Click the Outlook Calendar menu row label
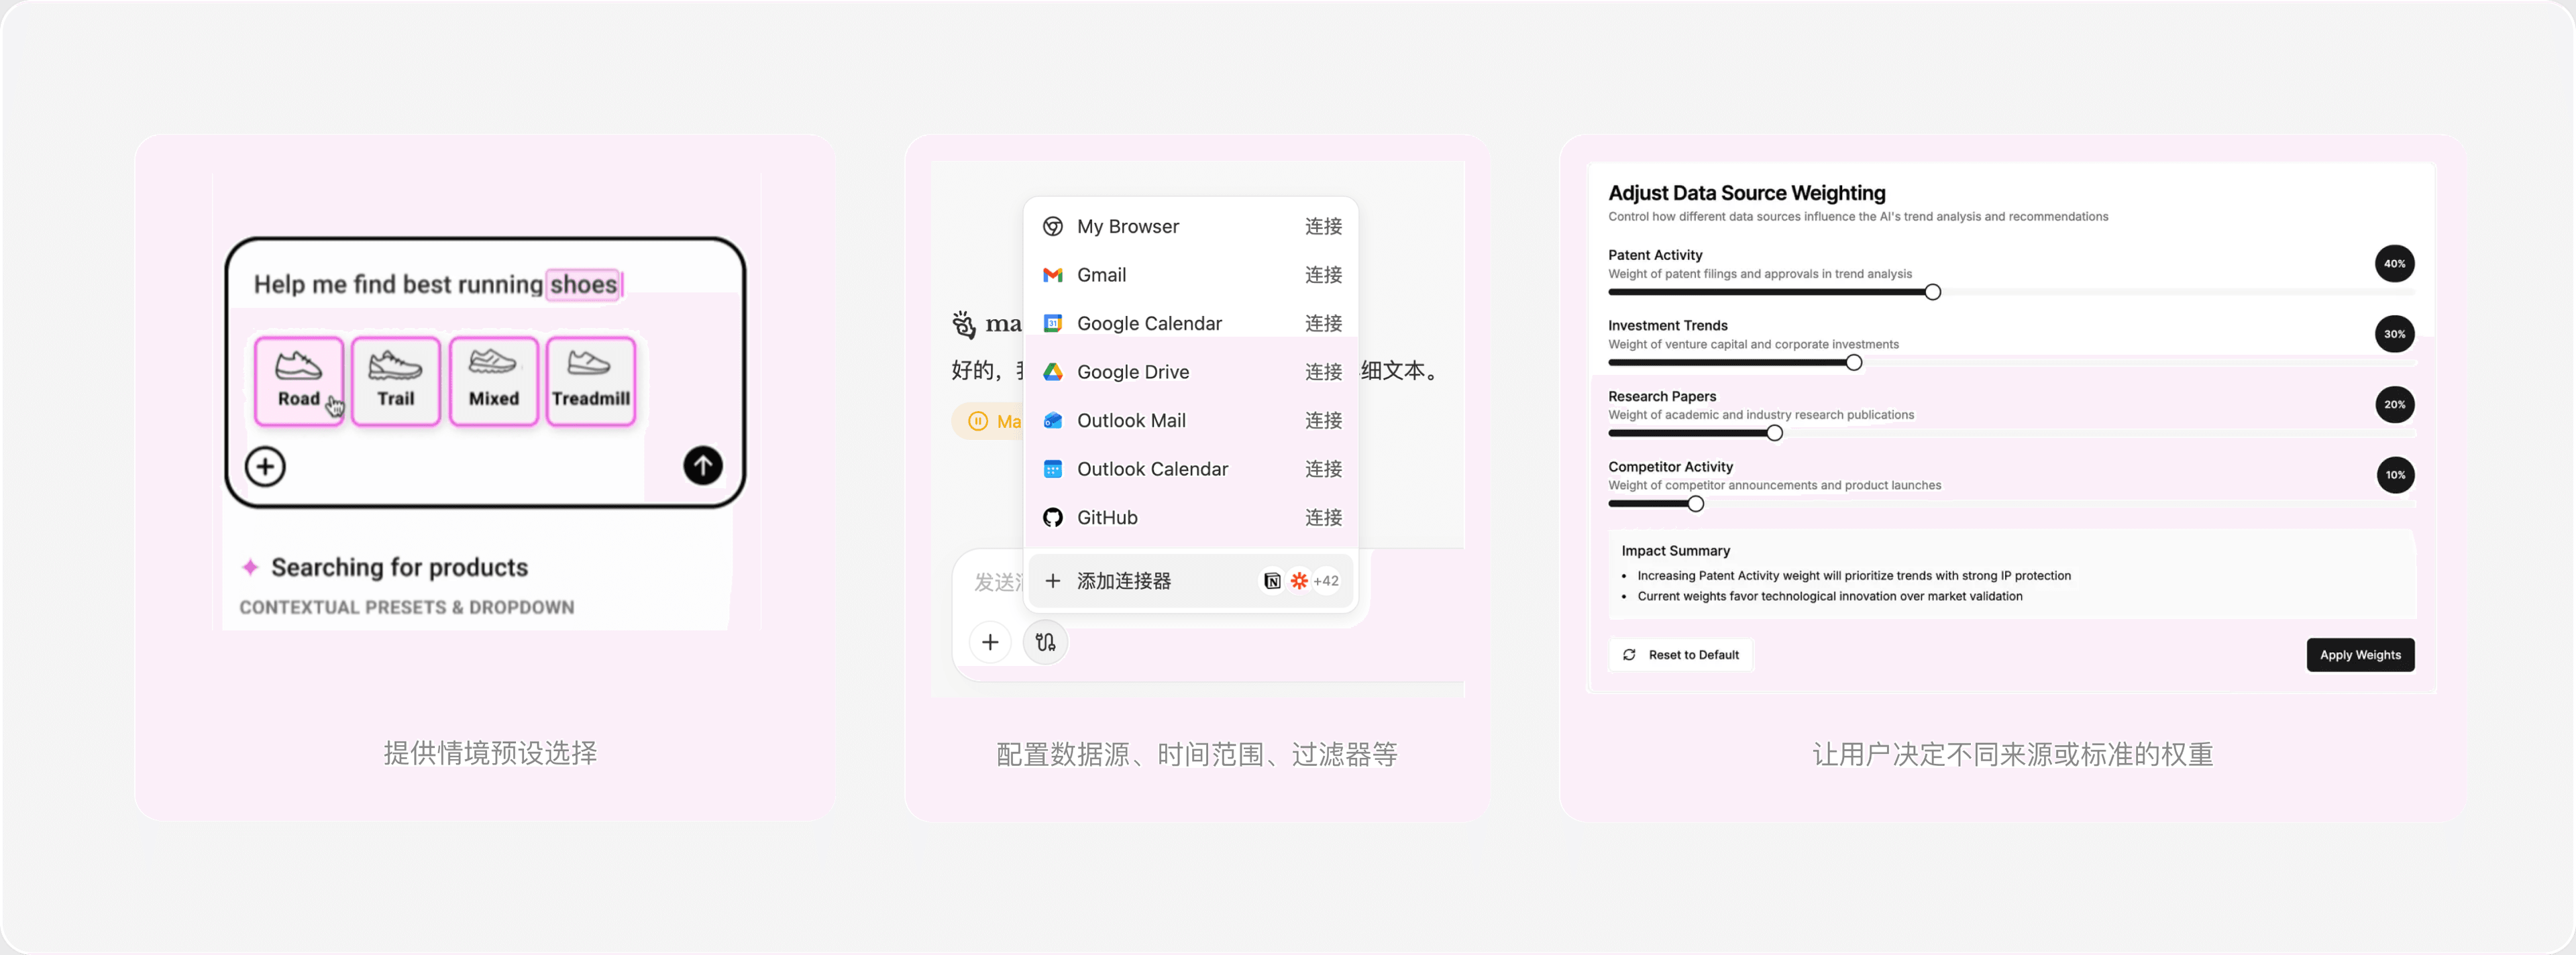The width and height of the screenshot is (2576, 955). coord(1152,469)
